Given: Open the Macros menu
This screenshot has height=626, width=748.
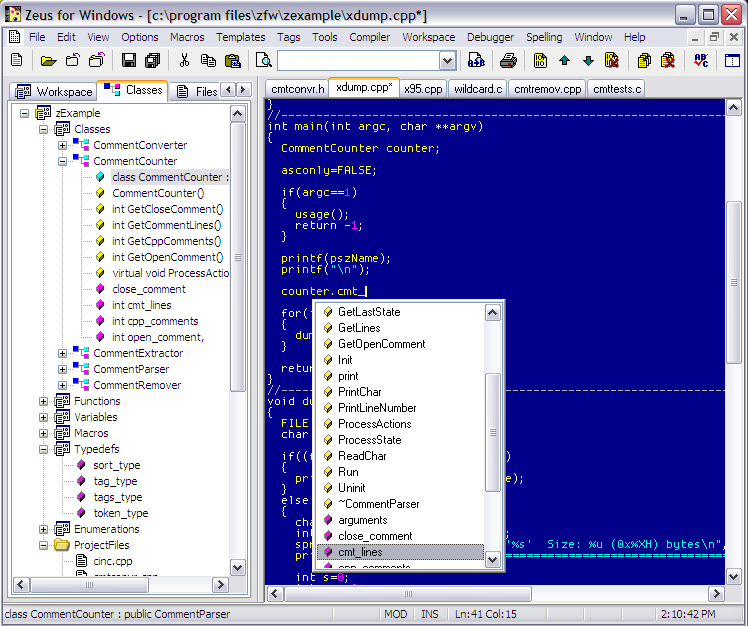Looking at the screenshot, I should click(187, 37).
